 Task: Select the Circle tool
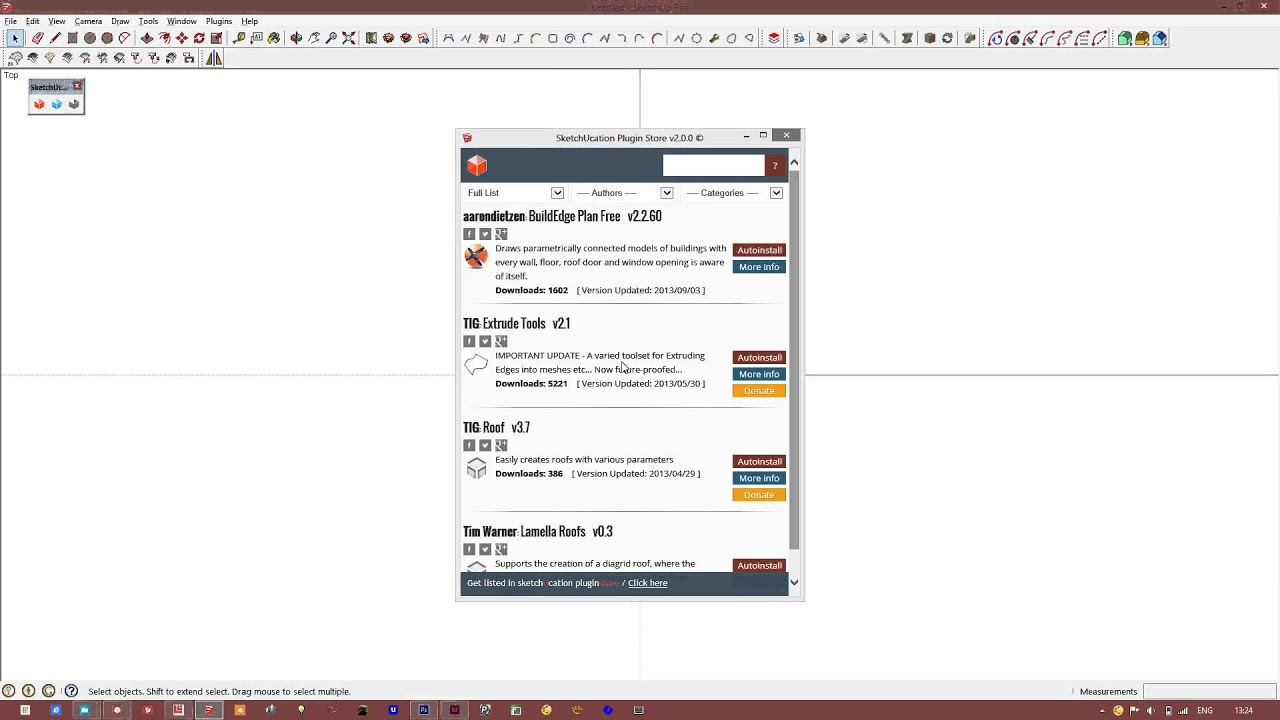[x=90, y=38]
